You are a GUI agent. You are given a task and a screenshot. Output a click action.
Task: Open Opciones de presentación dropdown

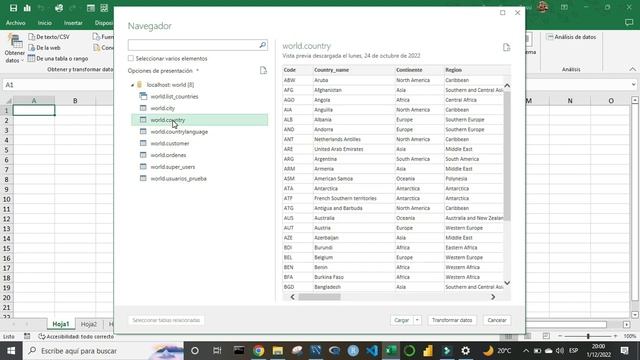click(x=162, y=71)
